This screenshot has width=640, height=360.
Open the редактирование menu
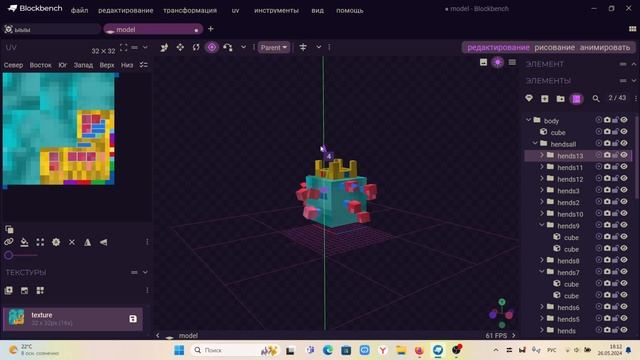pos(126,10)
